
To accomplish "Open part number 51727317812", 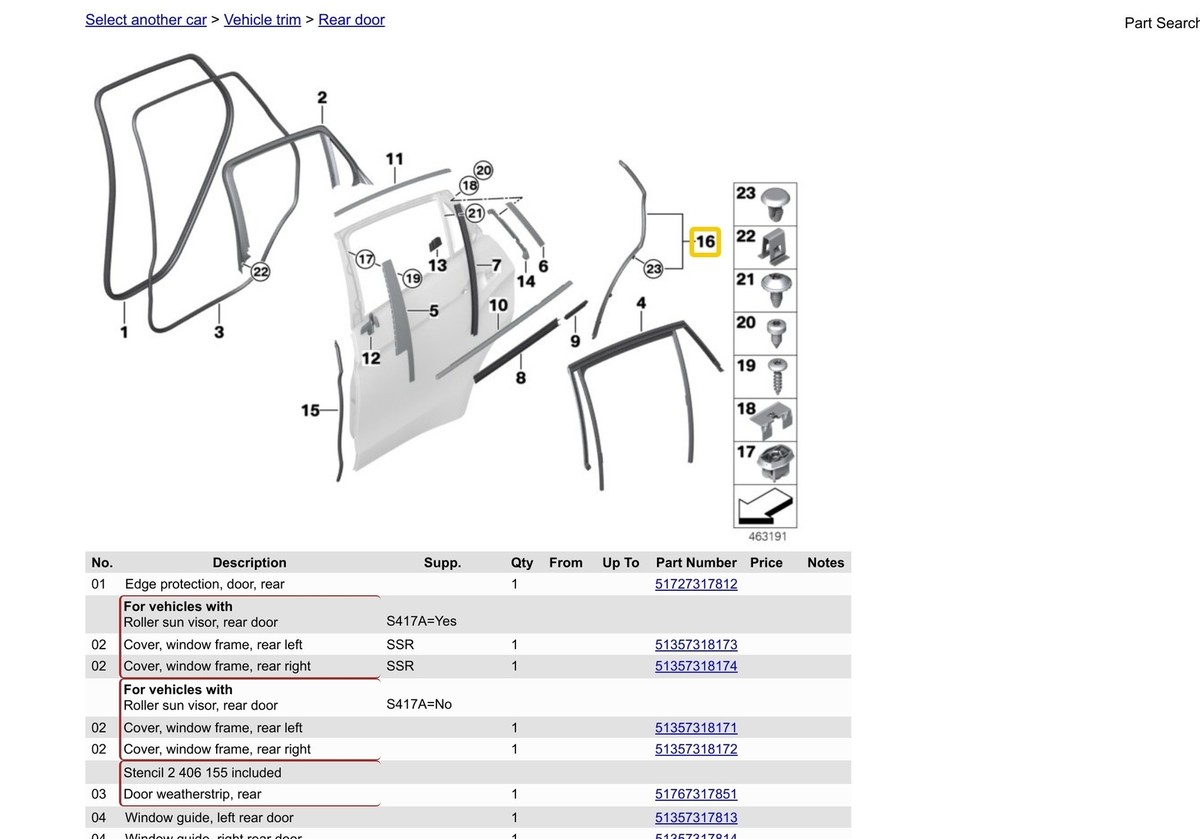I will pos(696,584).
